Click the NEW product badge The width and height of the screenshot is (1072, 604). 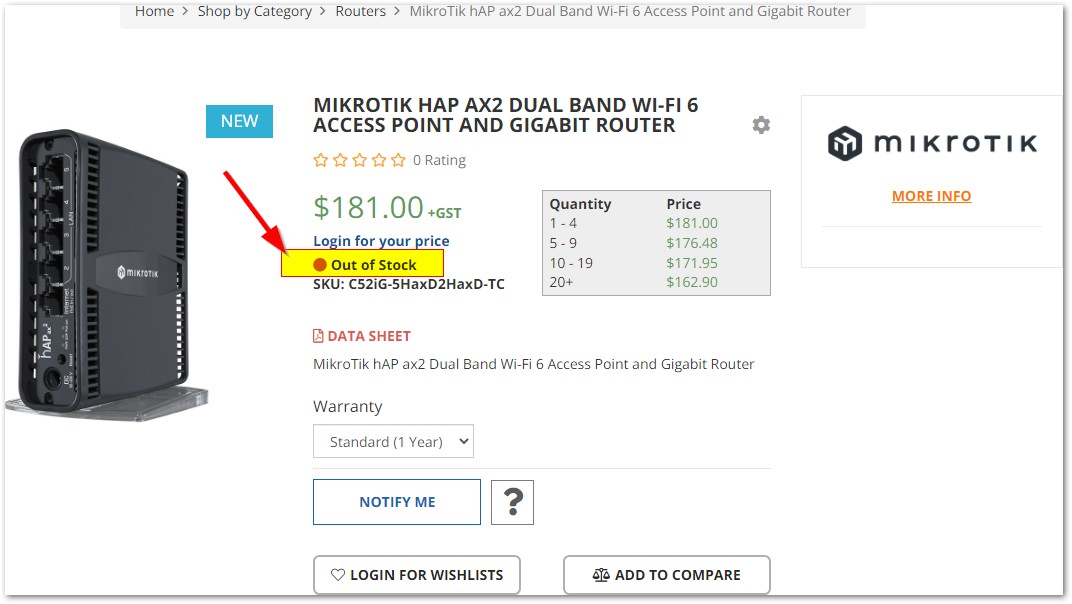239,121
